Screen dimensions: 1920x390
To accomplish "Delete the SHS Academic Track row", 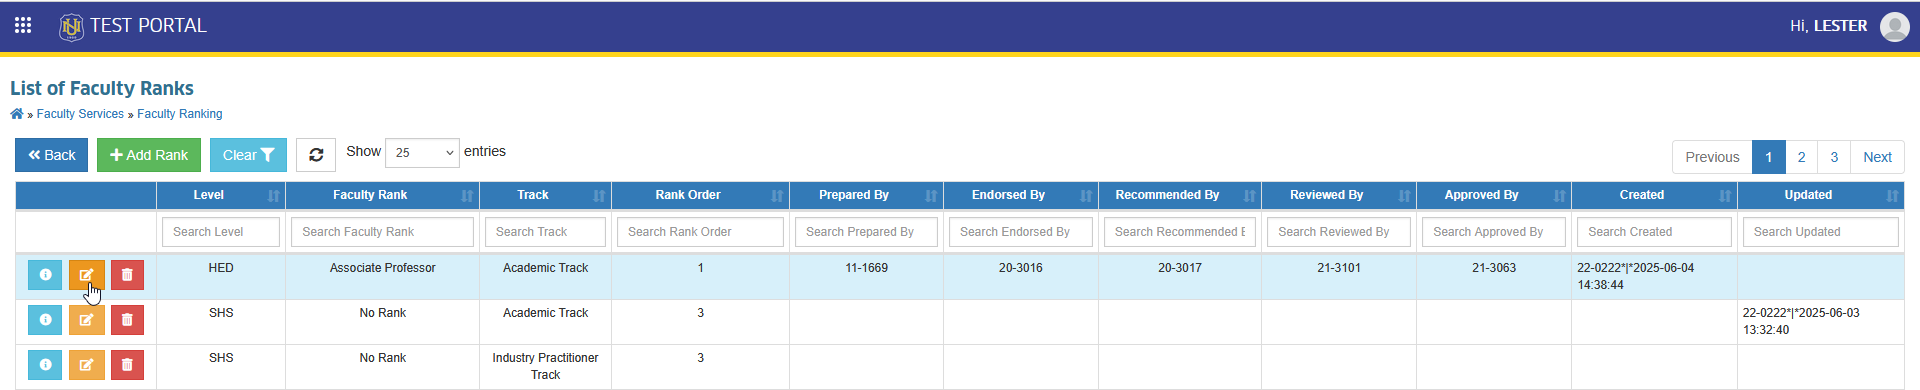I will [127, 320].
